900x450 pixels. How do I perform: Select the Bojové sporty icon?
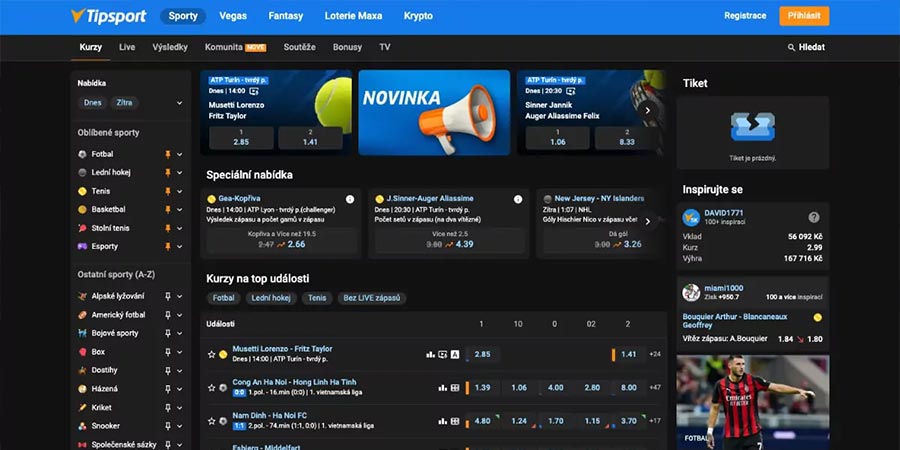click(83, 333)
